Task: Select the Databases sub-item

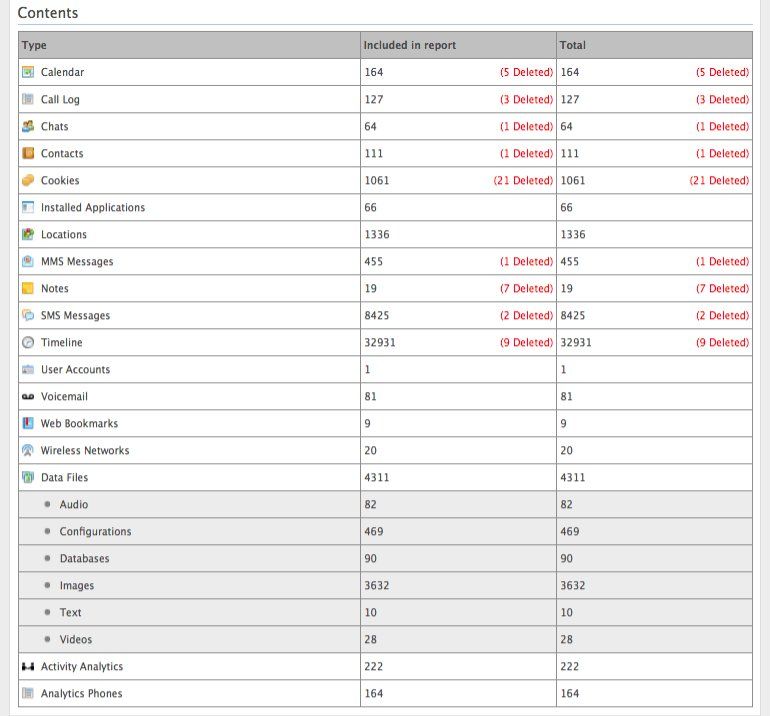Action: coord(84,558)
